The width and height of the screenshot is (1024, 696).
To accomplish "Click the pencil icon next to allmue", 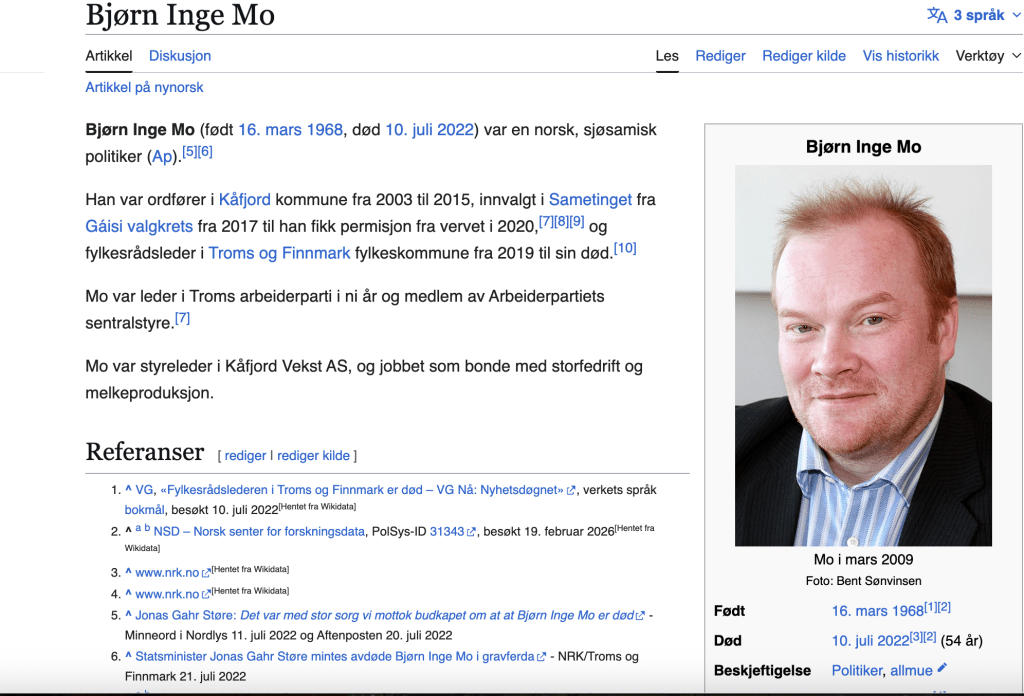I will [x=942, y=669].
